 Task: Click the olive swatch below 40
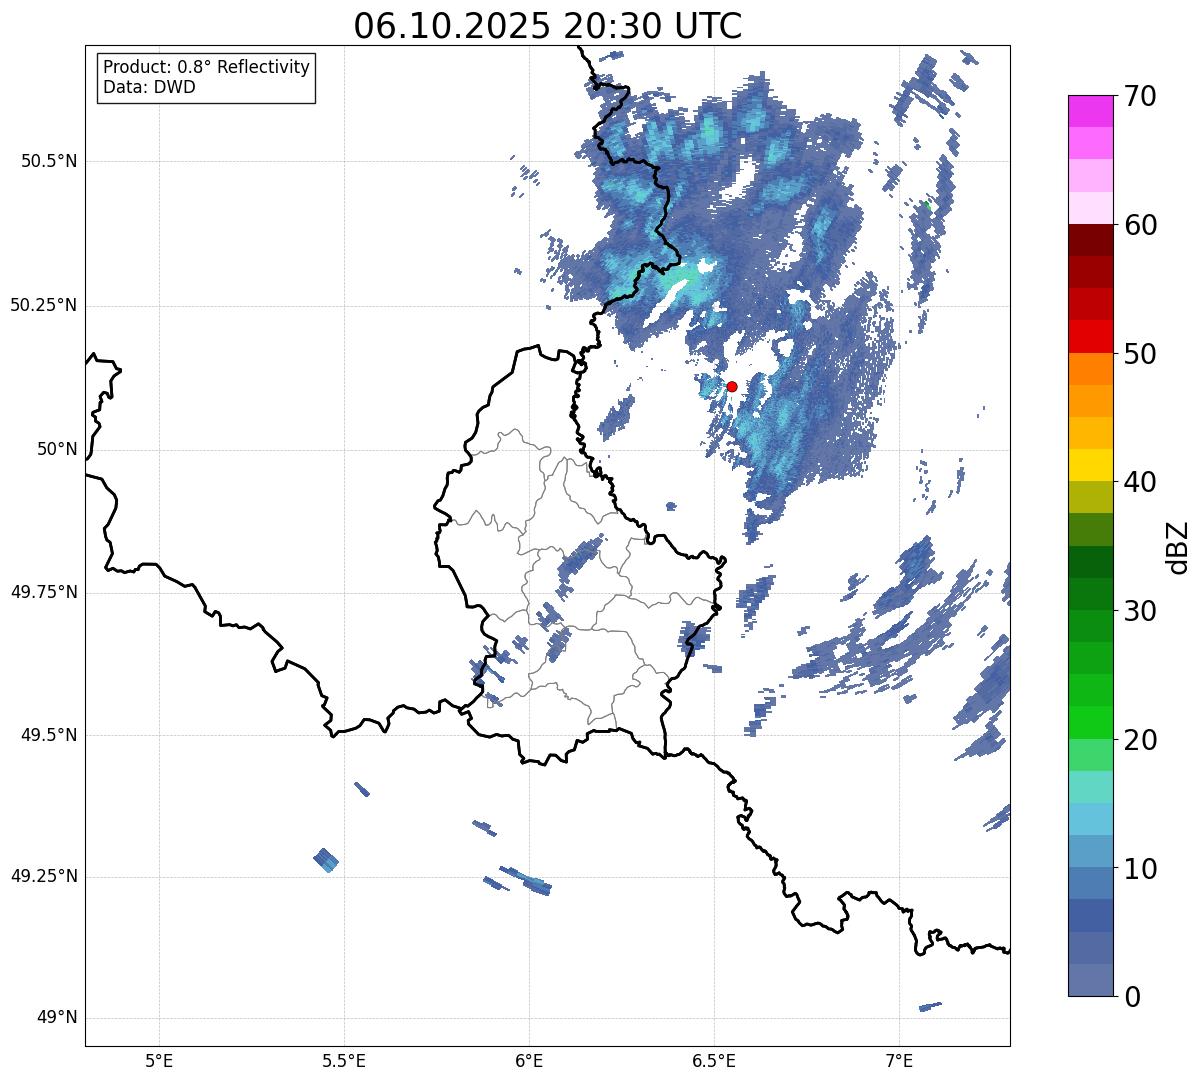click(1090, 497)
